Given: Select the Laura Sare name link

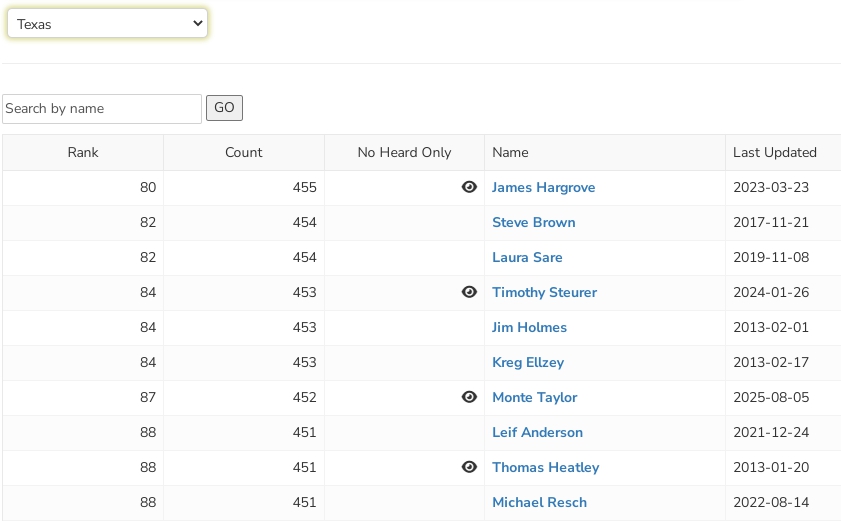Looking at the screenshot, I should (x=527, y=258).
